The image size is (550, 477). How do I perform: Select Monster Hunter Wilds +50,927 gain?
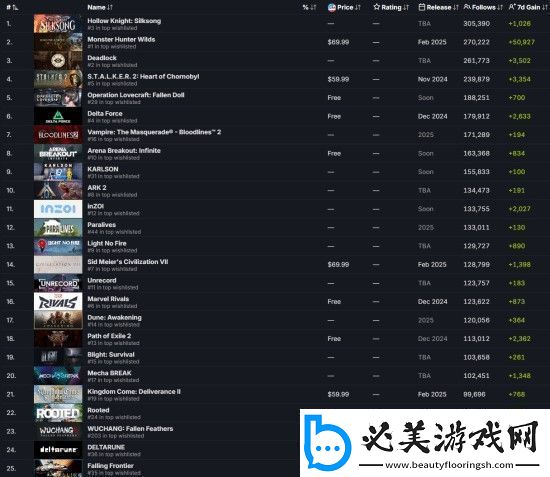pyautogui.click(x=522, y=42)
